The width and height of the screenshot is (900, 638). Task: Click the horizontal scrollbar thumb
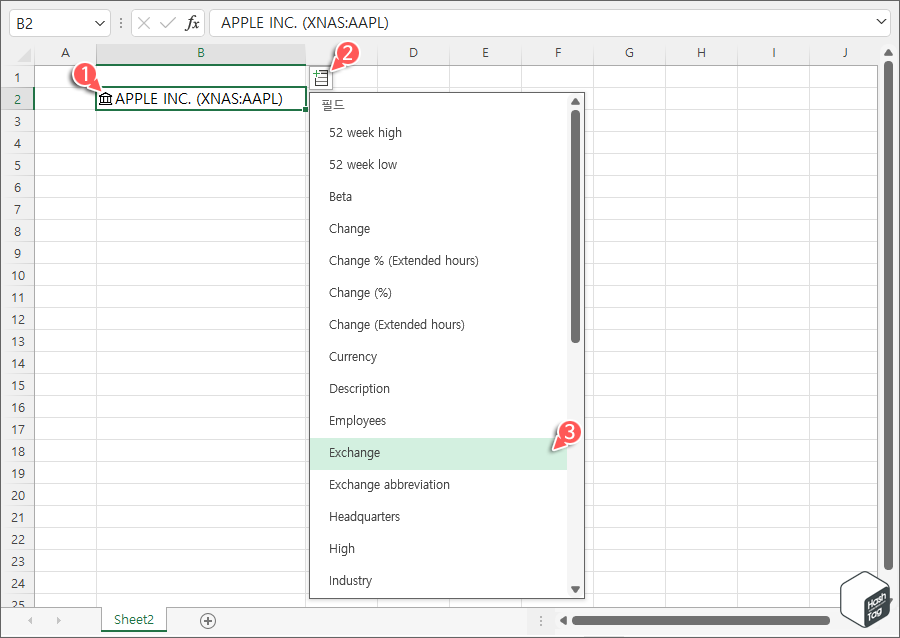[x=701, y=620]
